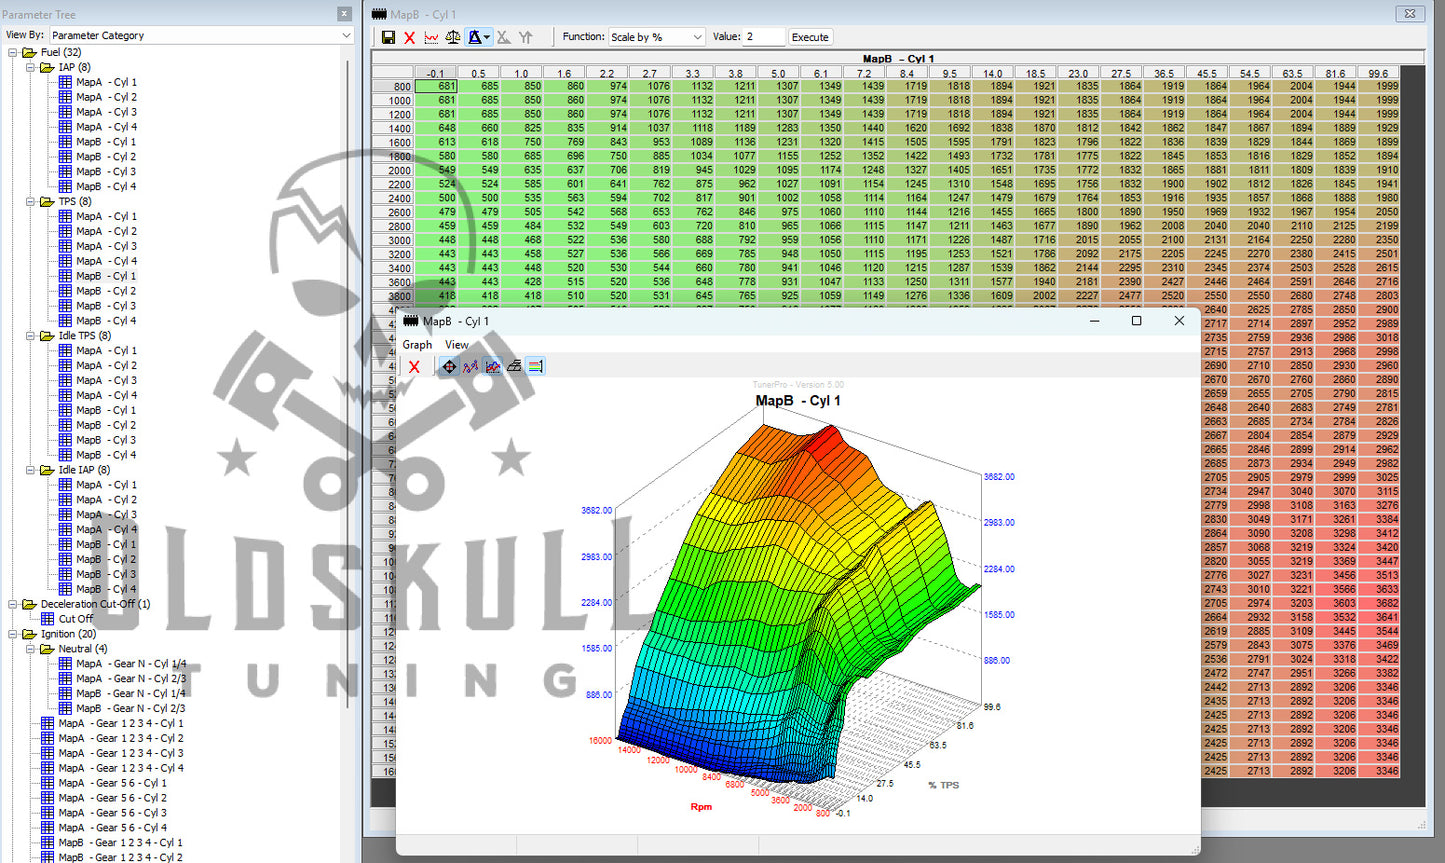Screen dimensions: 1445x863
Task: Toggle the crosshair target graph button
Action: 449,367
